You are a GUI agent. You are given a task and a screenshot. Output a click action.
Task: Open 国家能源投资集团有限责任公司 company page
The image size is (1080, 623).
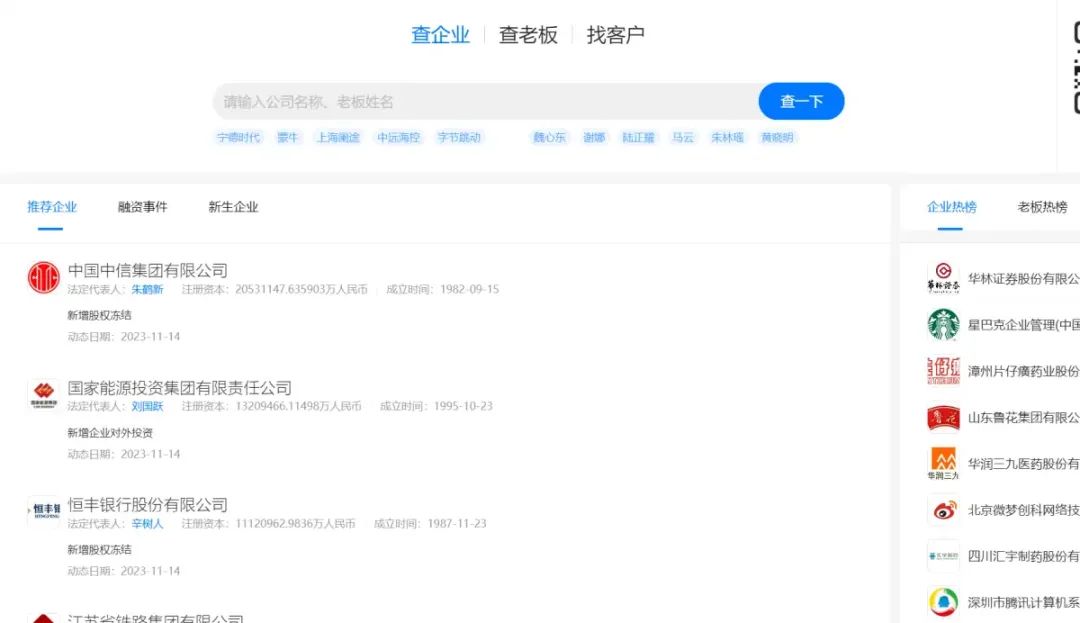tap(180, 388)
